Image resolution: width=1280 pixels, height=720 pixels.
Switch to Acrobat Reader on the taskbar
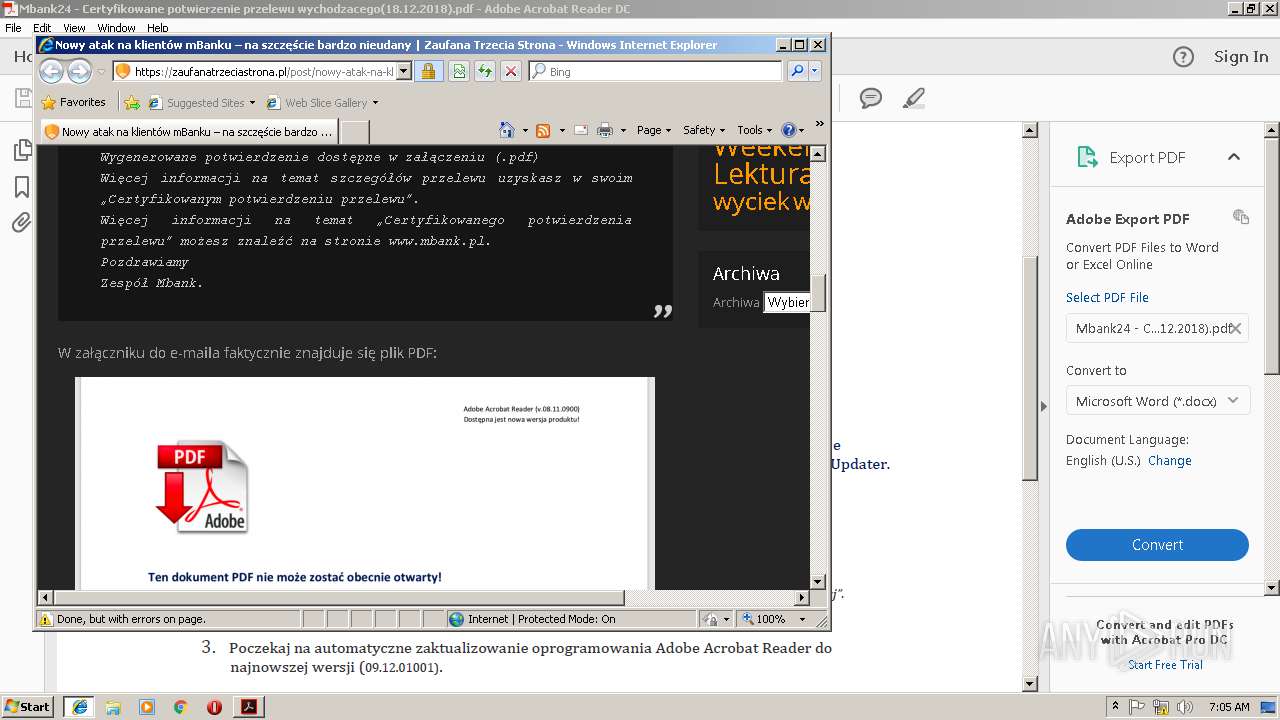(x=248, y=706)
